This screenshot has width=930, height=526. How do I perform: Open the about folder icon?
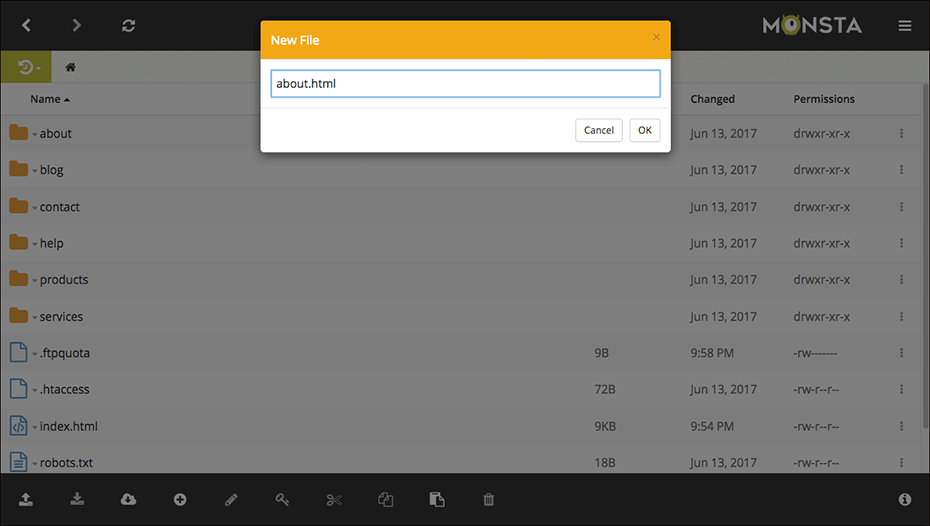18,133
